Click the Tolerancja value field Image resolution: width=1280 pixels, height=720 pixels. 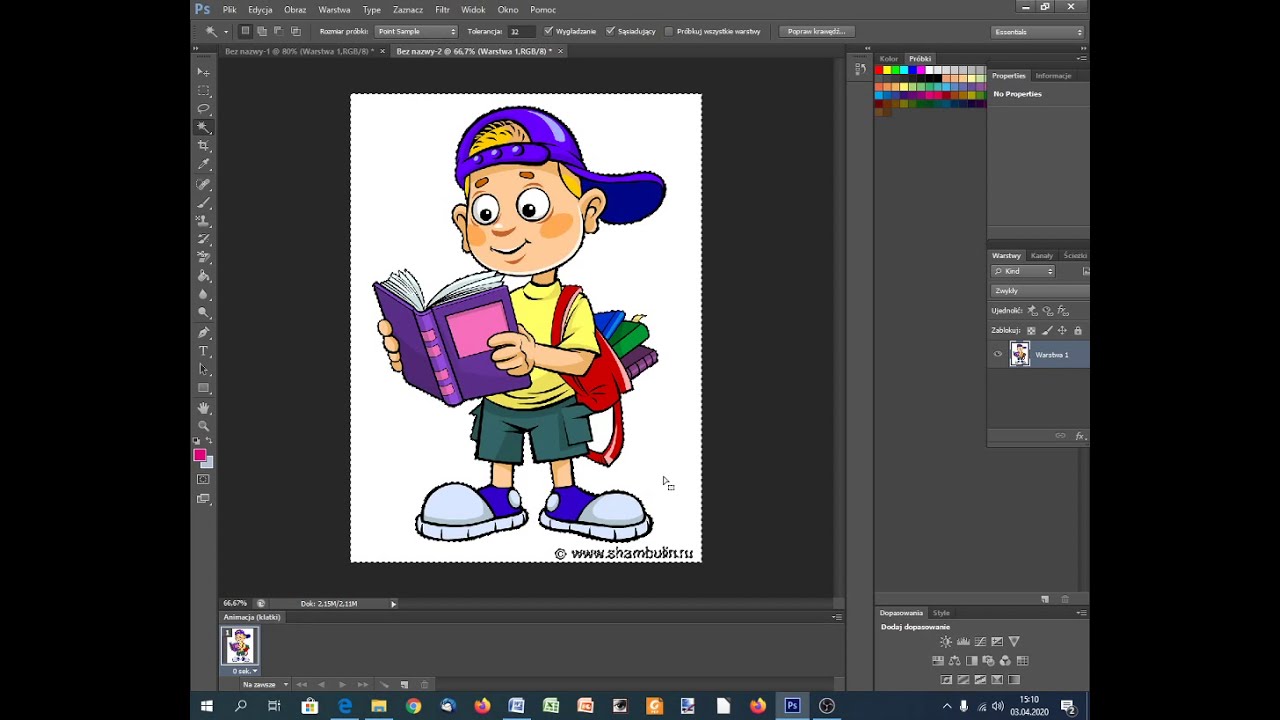(x=520, y=31)
